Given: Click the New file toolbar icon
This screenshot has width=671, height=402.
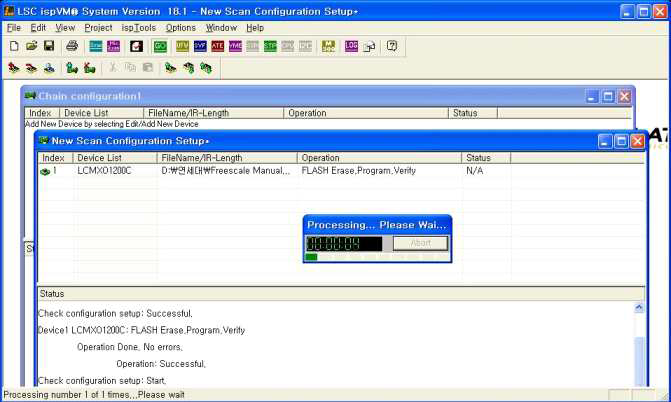Looking at the screenshot, I should pyautogui.click(x=14, y=46).
